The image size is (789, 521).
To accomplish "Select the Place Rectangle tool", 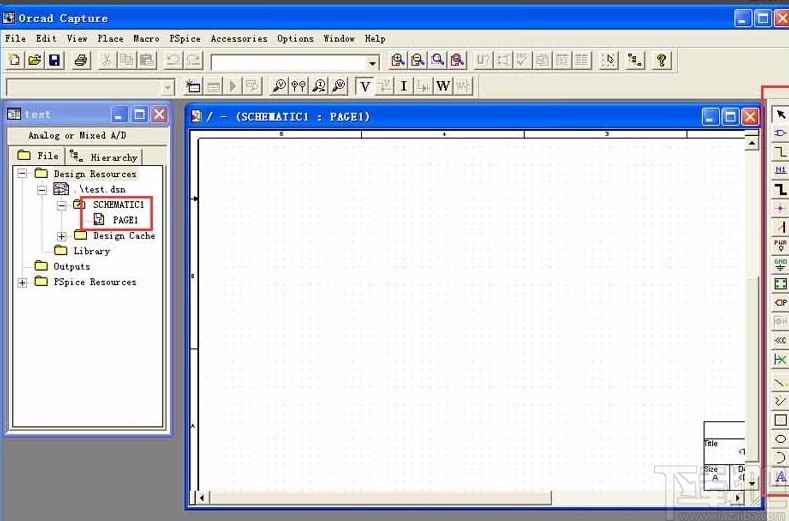I will click(x=780, y=420).
